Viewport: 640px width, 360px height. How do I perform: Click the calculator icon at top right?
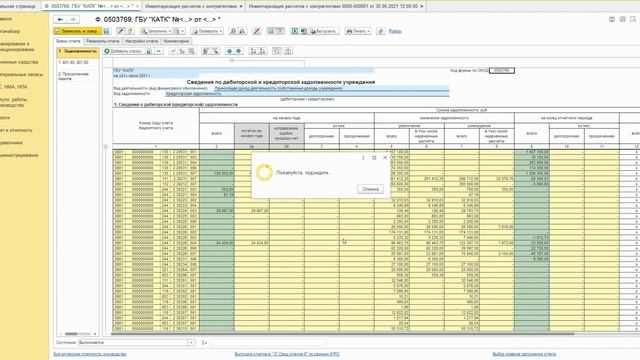click(612, 19)
